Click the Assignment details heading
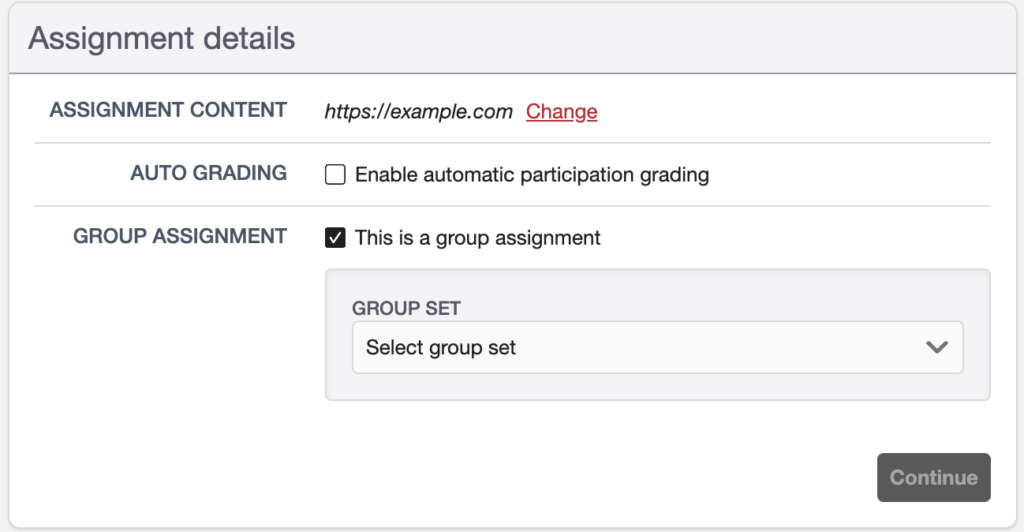This screenshot has width=1024, height=532. (161, 38)
